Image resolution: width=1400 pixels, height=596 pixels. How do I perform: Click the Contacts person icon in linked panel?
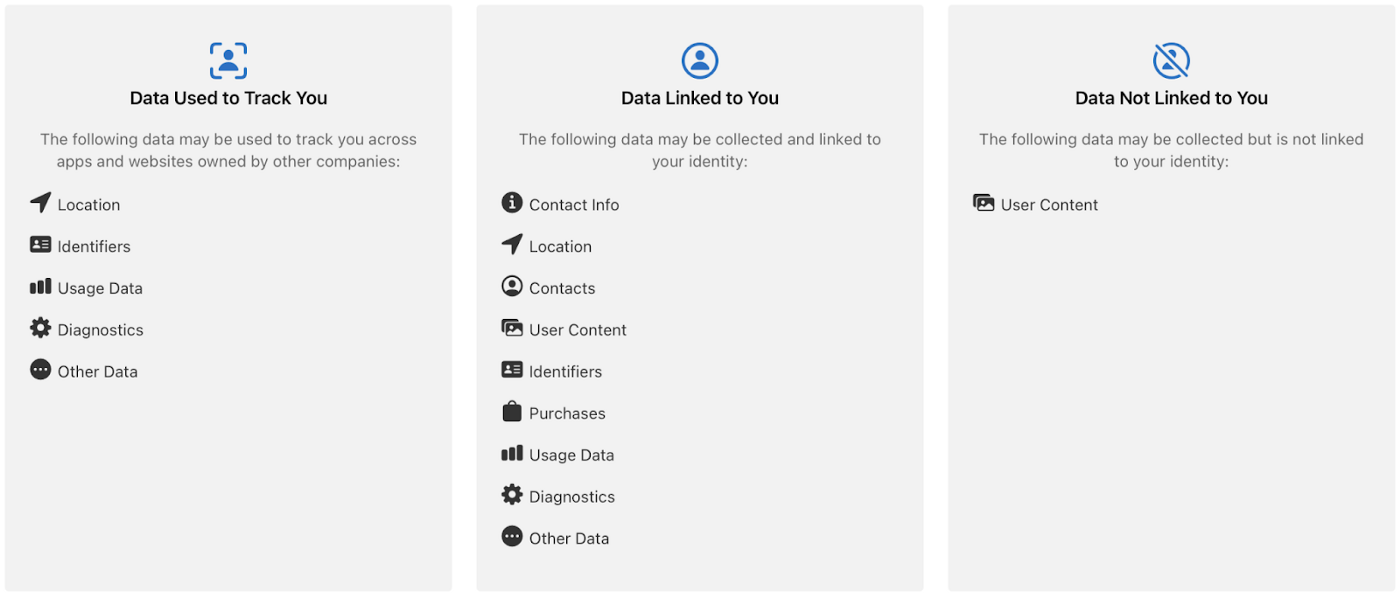tap(512, 286)
